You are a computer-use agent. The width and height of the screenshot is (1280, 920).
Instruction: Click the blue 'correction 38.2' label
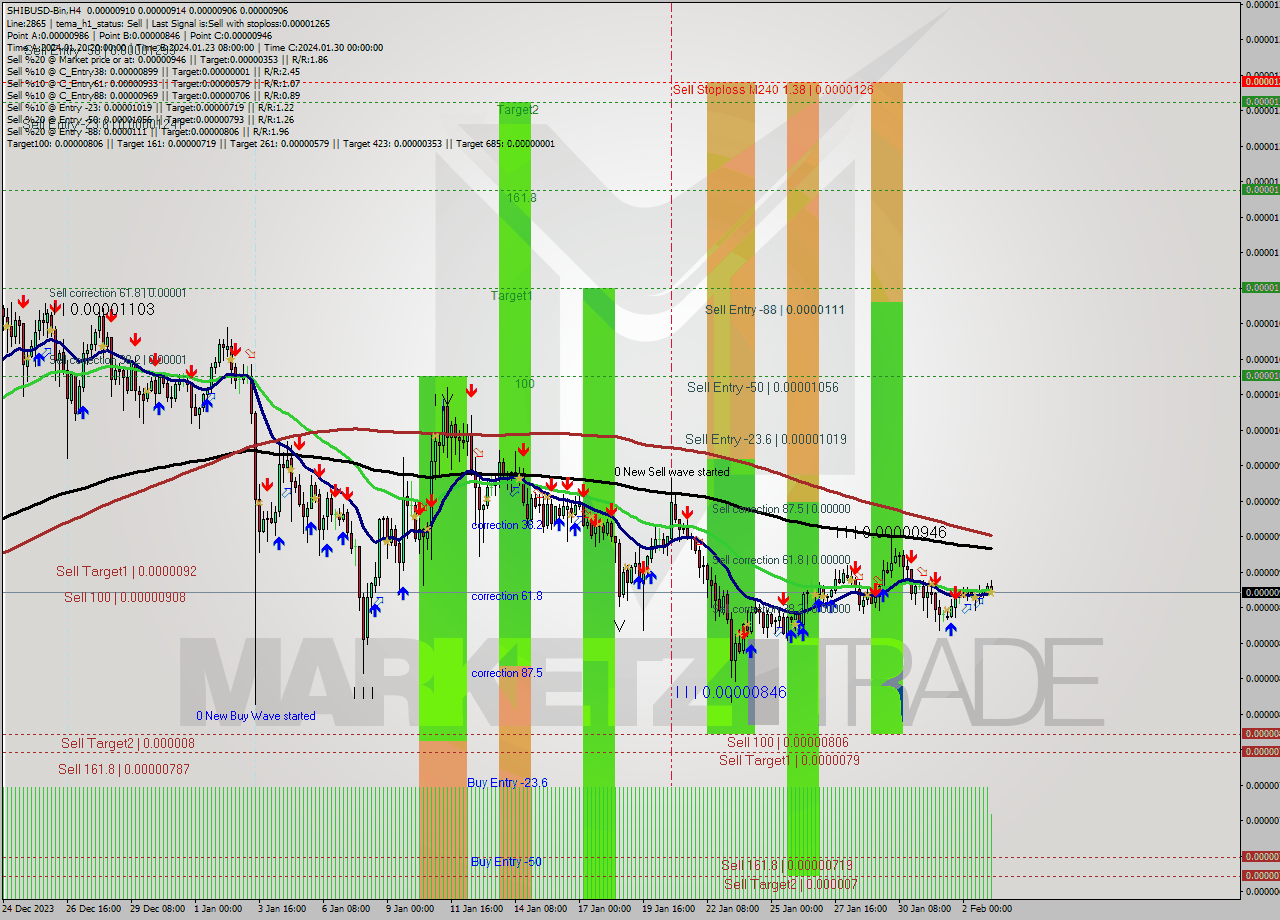[507, 525]
